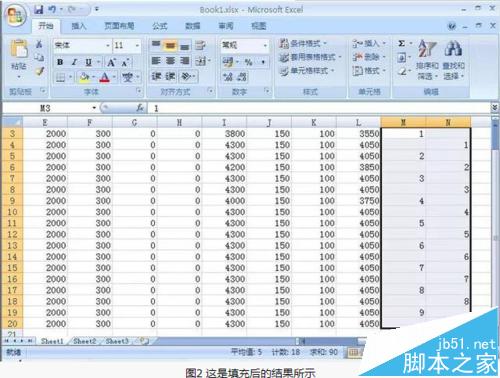Save the workbook from Quick Access toolbar
500x378 pixels.
pos(38,10)
